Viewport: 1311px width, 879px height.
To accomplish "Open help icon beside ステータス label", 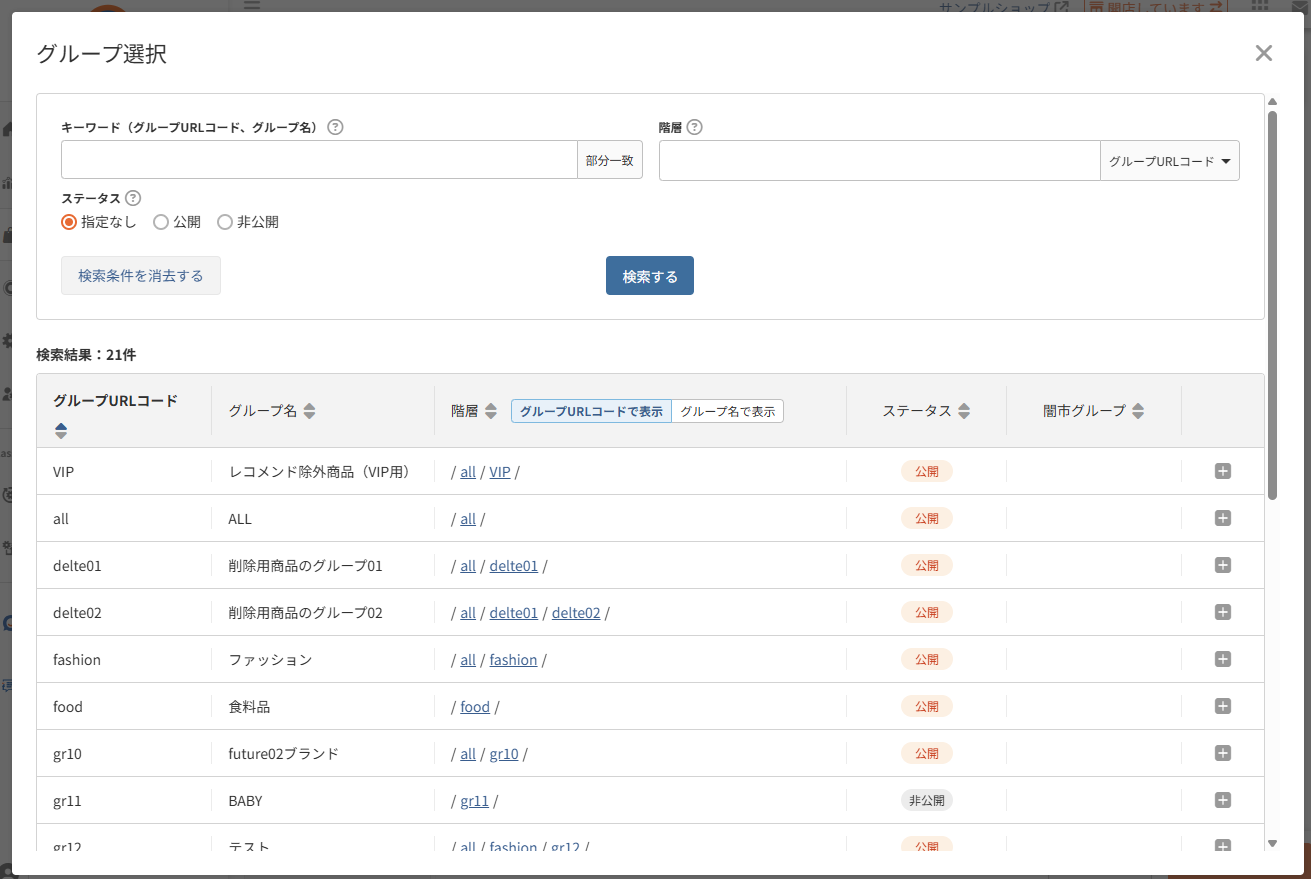I will click(x=132, y=198).
